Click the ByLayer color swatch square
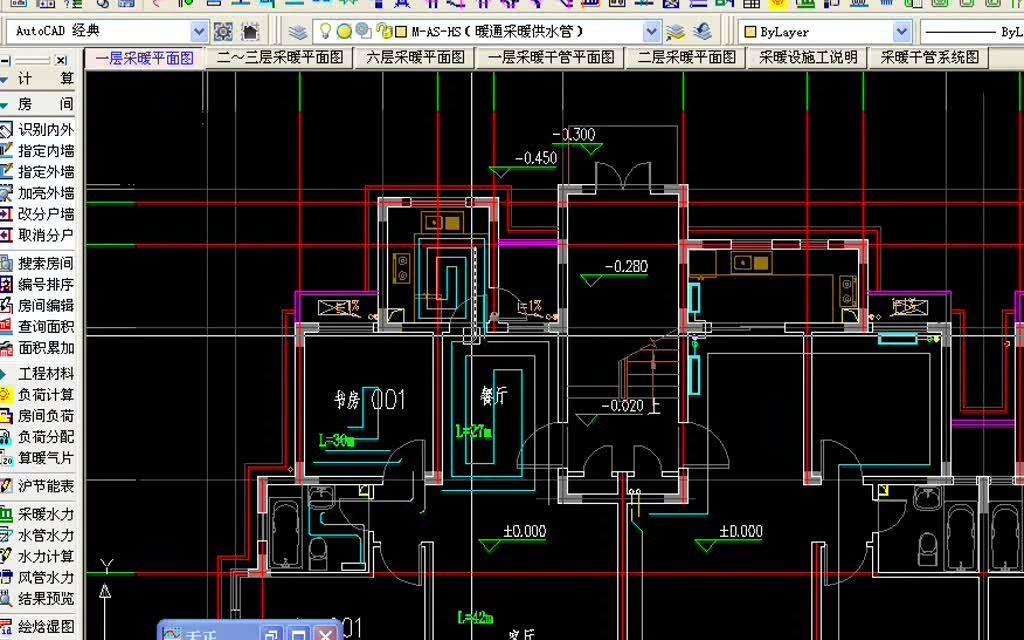1024x640 pixels. [x=750, y=31]
